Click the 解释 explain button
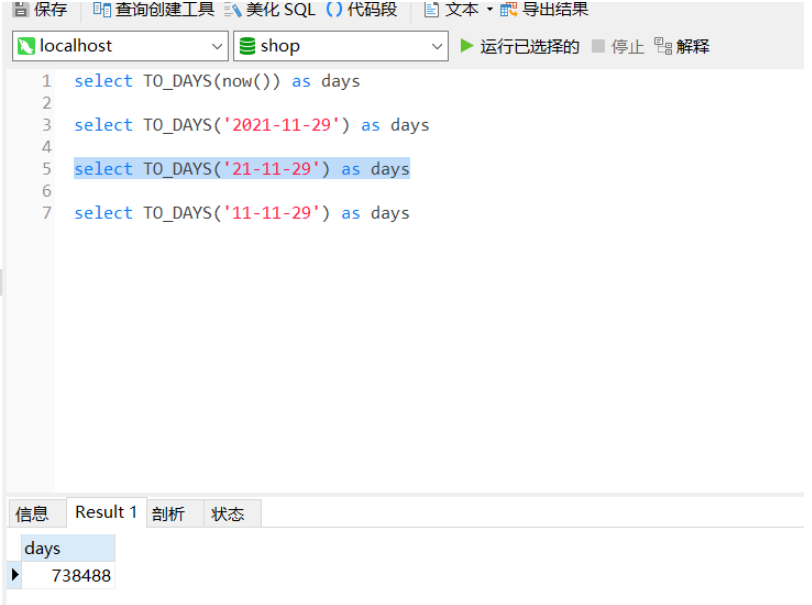 [x=692, y=46]
